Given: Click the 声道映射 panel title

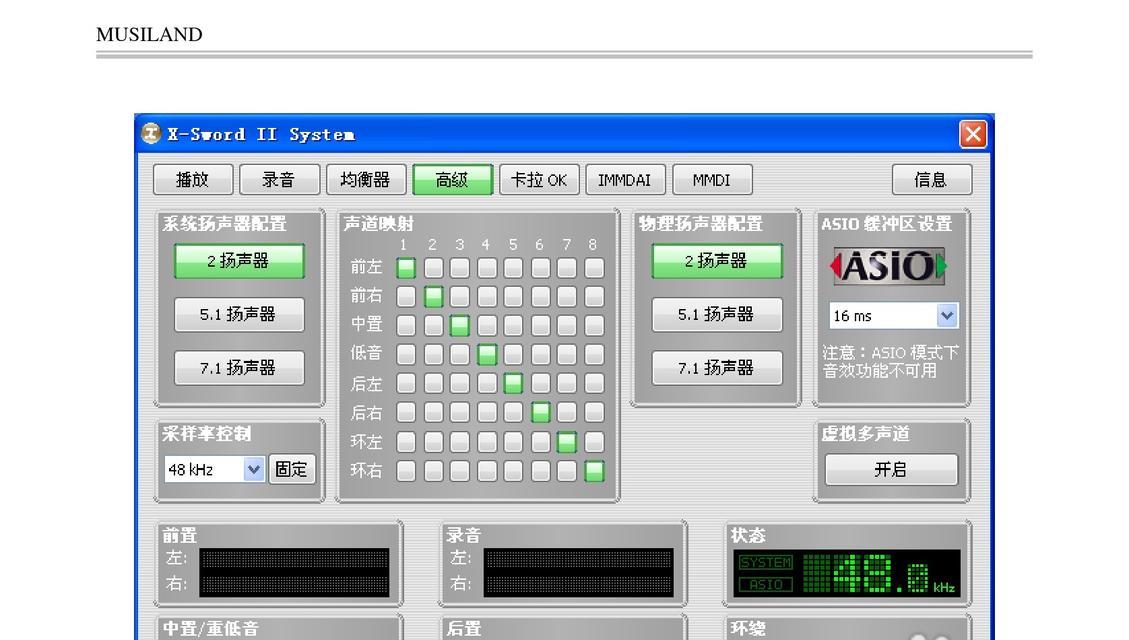Looking at the screenshot, I should 379,224.
